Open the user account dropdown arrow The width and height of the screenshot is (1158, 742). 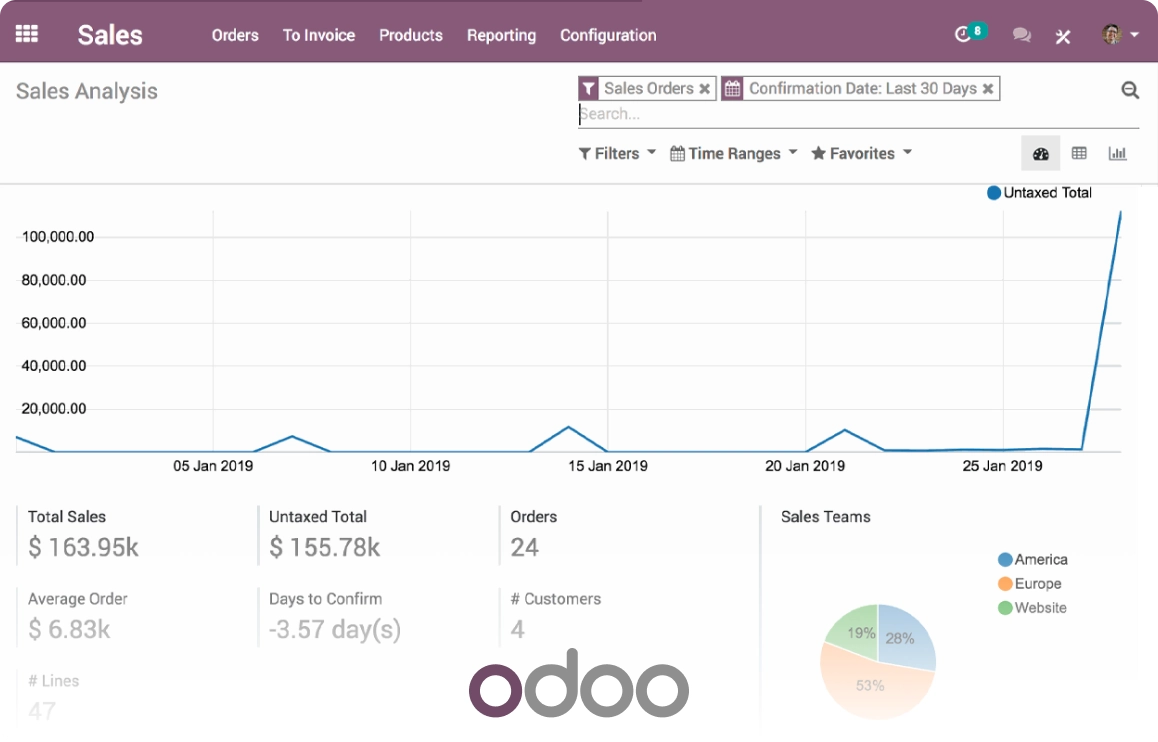pyautogui.click(x=1134, y=35)
